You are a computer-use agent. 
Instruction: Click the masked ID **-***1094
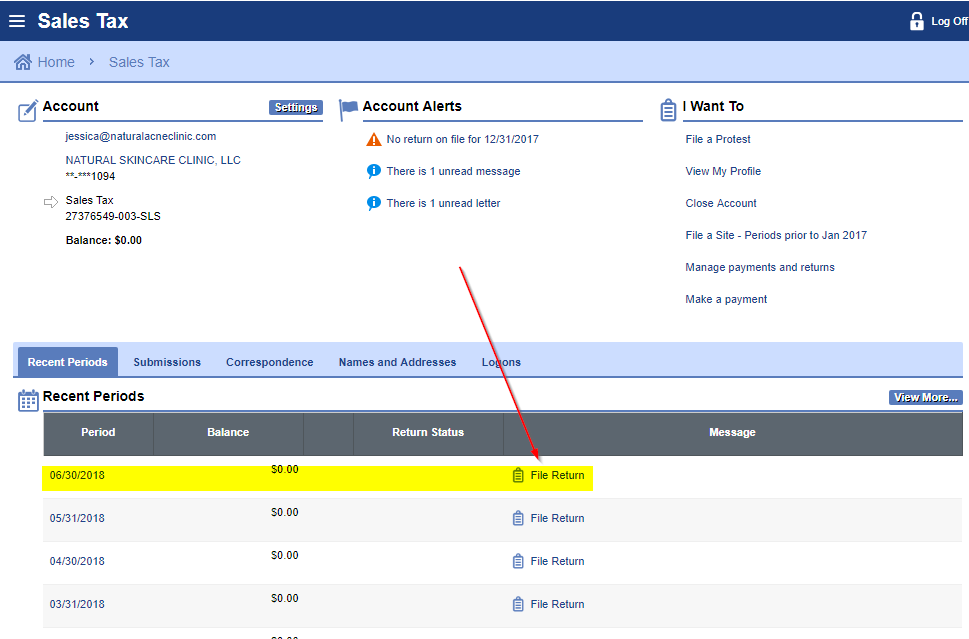click(x=90, y=176)
